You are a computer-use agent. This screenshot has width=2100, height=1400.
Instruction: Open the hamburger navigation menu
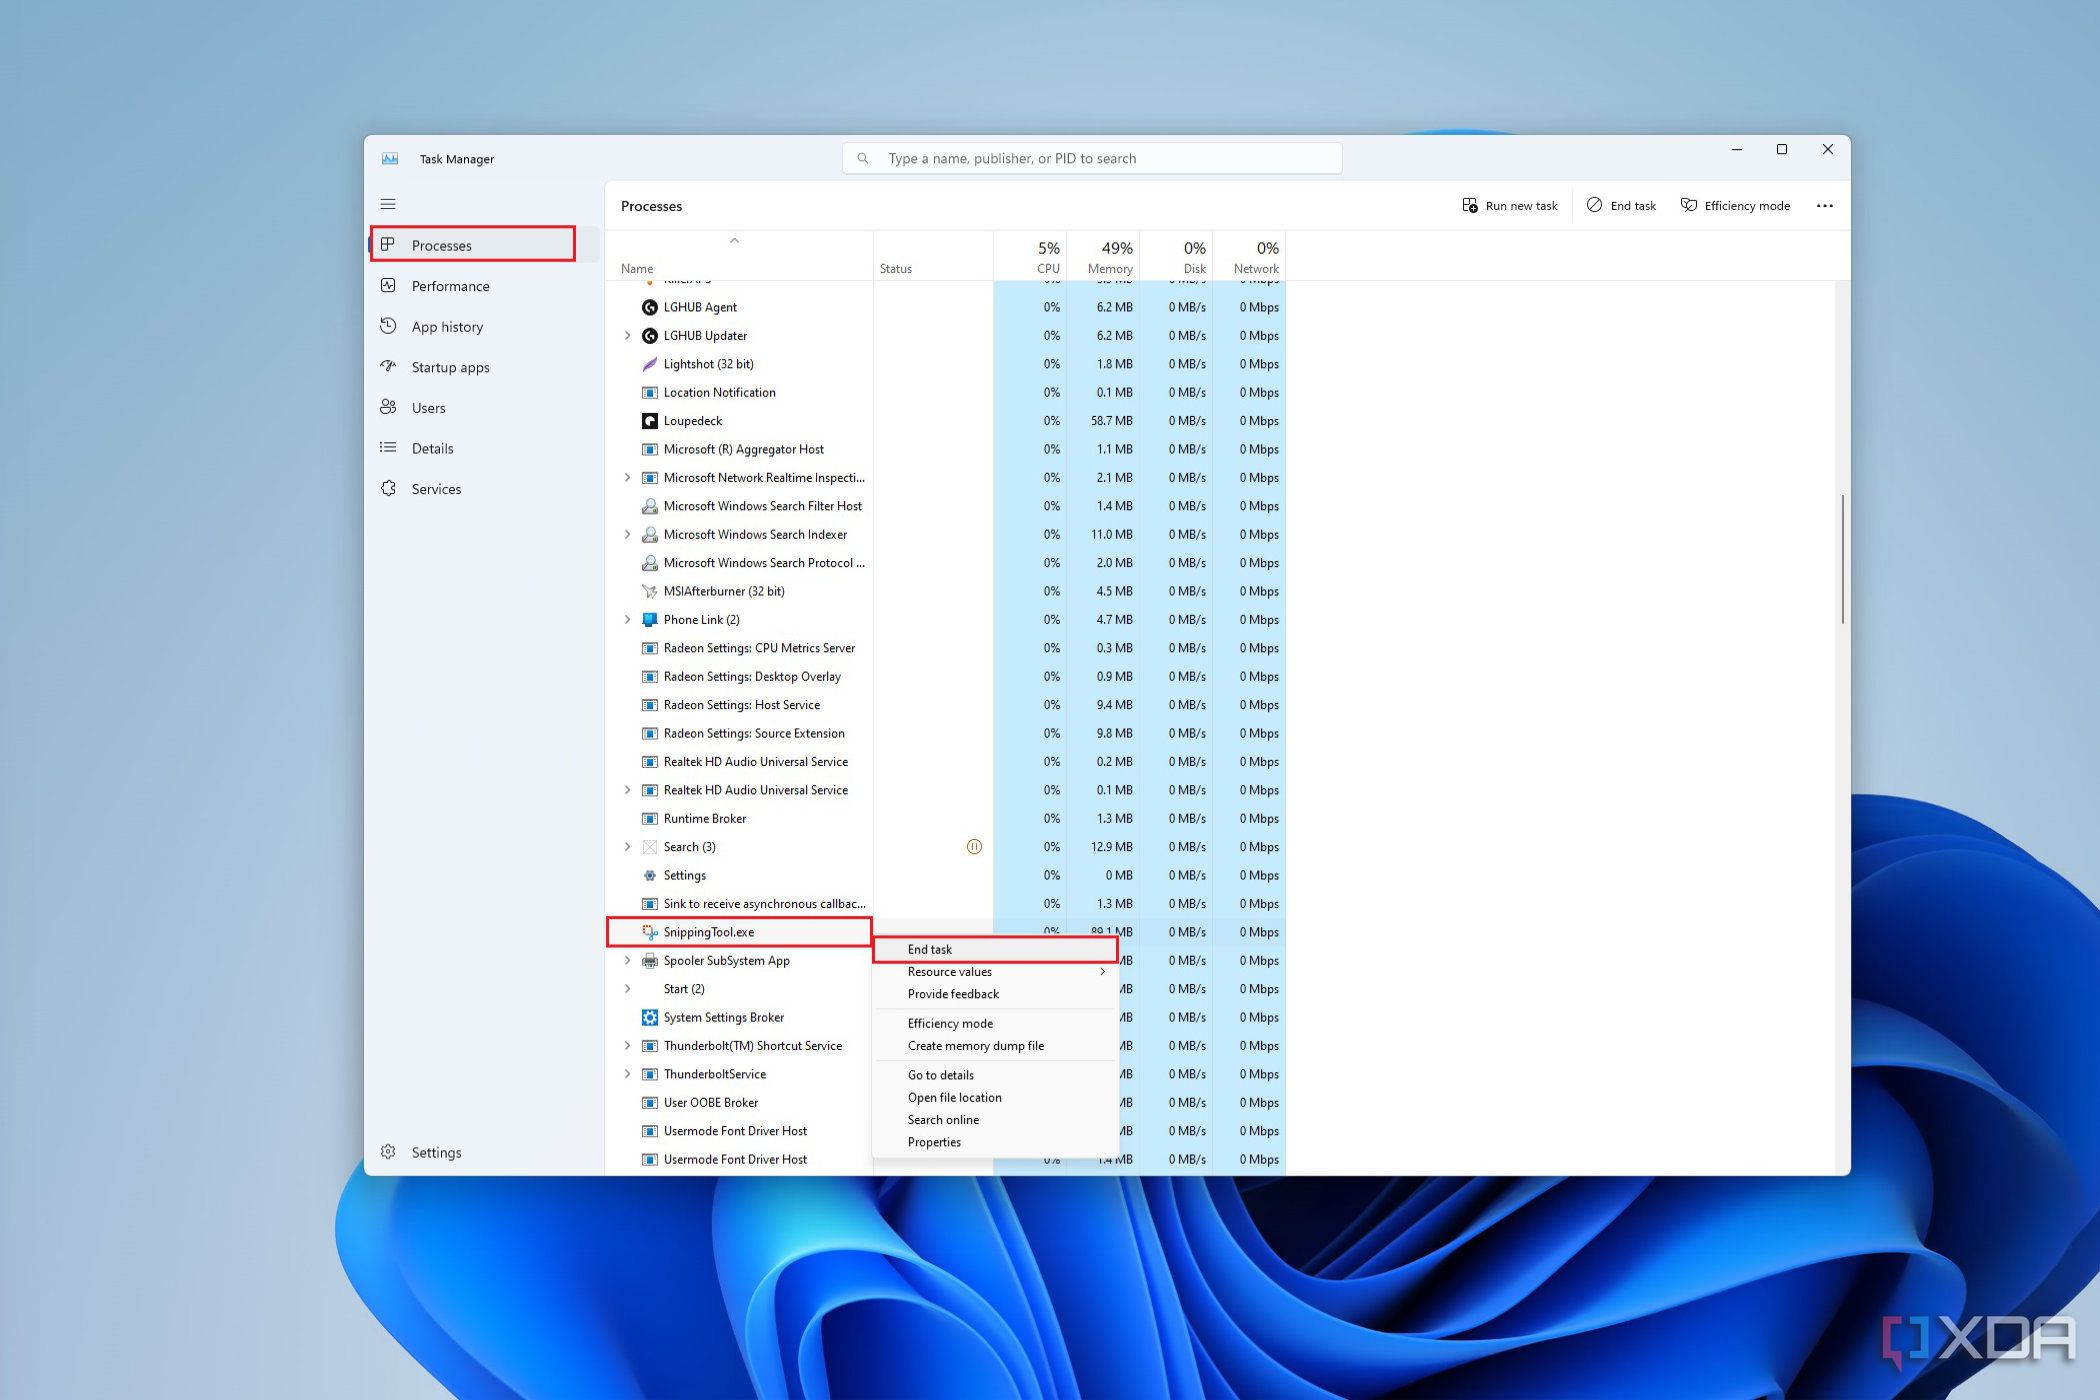click(388, 204)
